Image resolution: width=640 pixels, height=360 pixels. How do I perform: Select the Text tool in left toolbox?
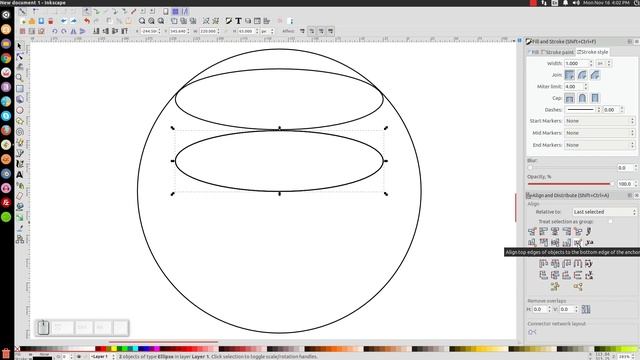[20, 175]
